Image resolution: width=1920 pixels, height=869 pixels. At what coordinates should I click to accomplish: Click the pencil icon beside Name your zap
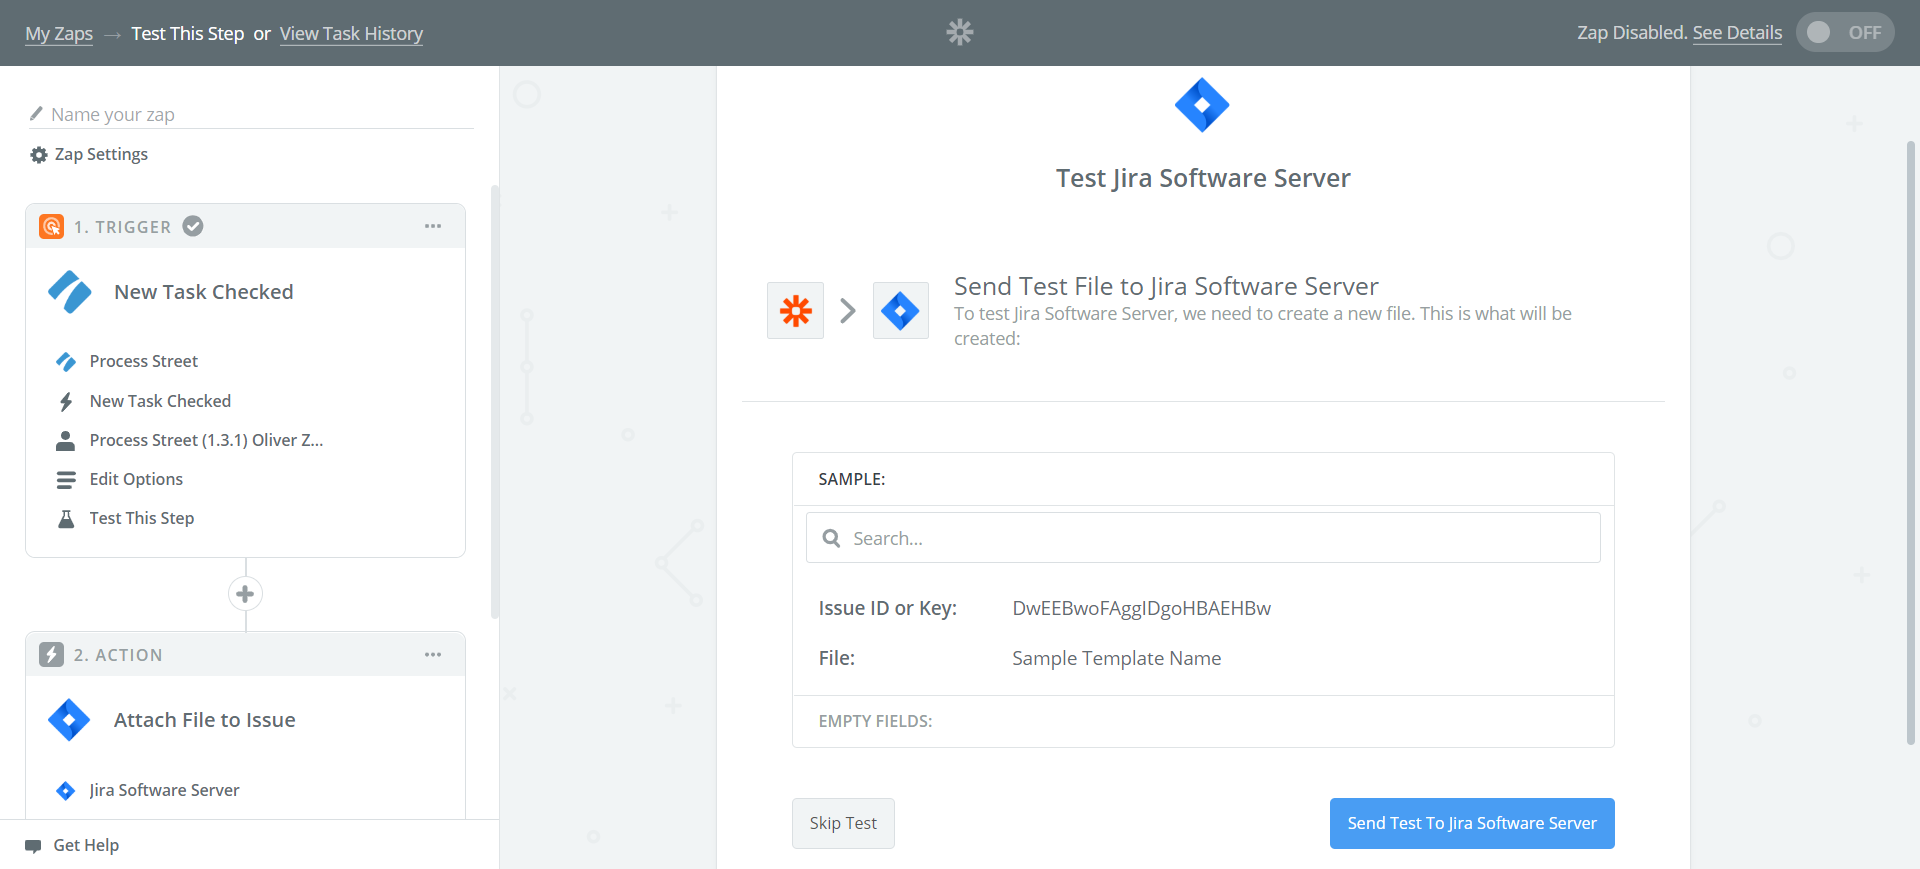pyautogui.click(x=37, y=114)
